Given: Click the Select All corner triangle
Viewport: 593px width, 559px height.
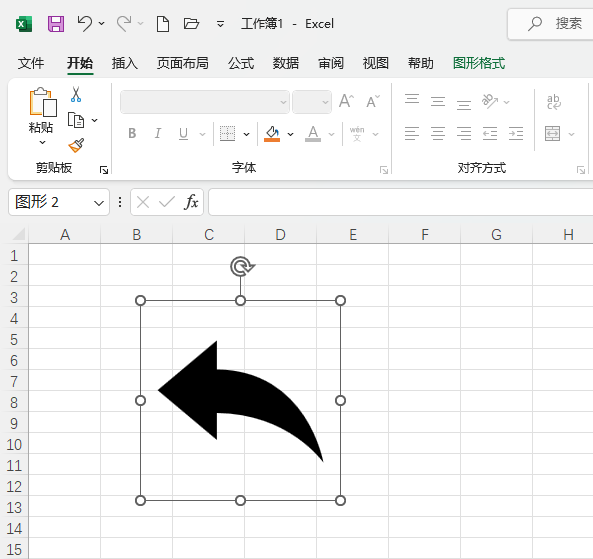Looking at the screenshot, I should [x=19, y=234].
